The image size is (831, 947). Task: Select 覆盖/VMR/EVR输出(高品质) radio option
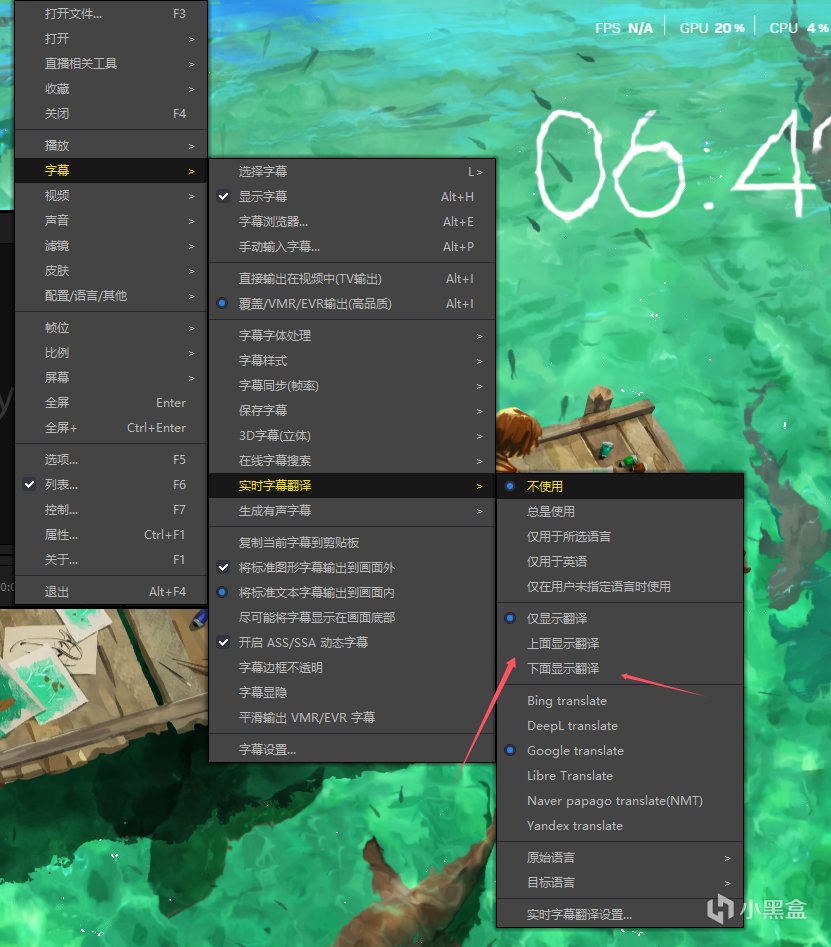pos(352,303)
